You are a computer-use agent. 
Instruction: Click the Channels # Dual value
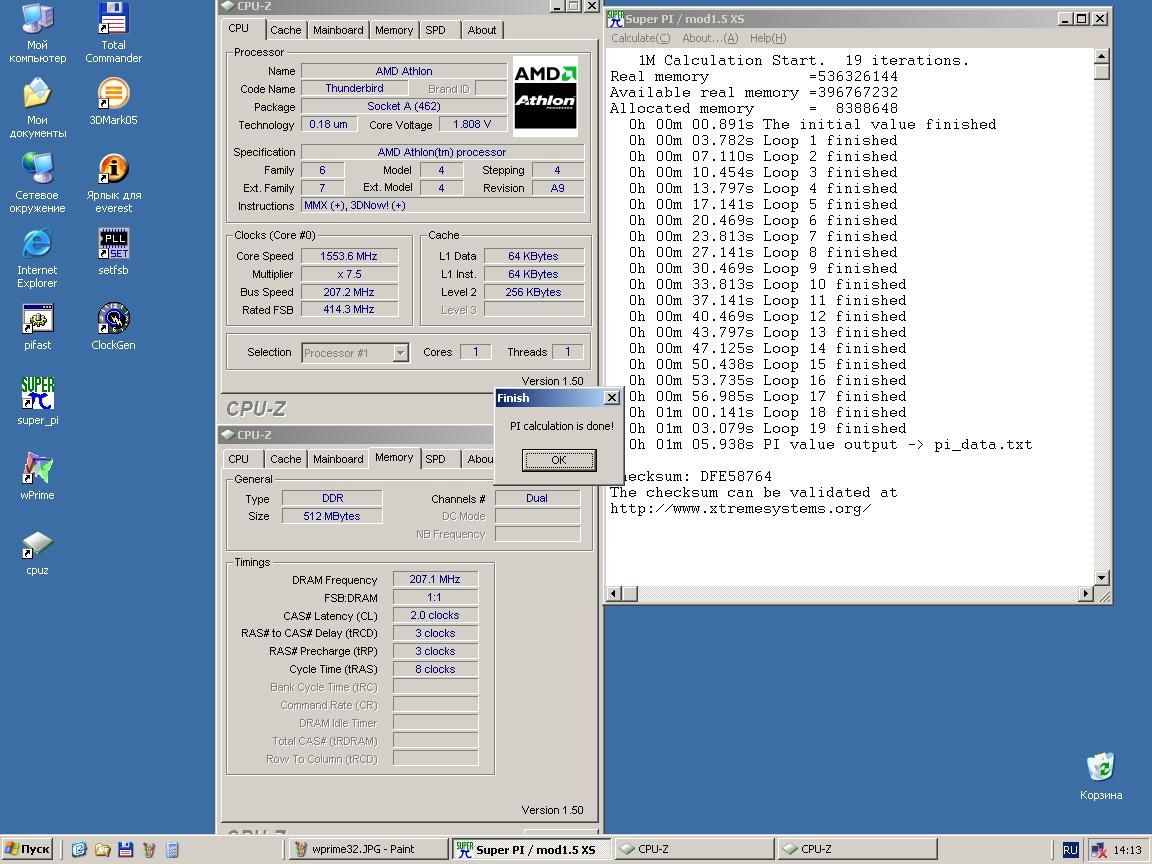(x=537, y=497)
